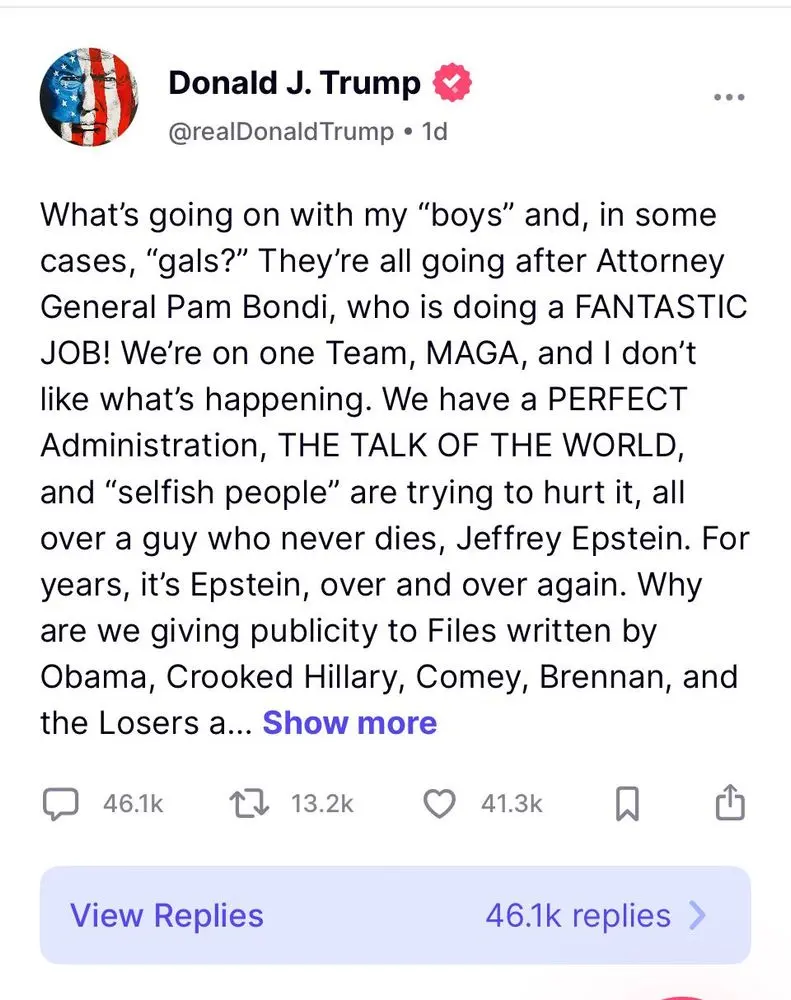The image size is (791, 1000).
Task: Click the speech bubble reply icon
Action: (62, 803)
